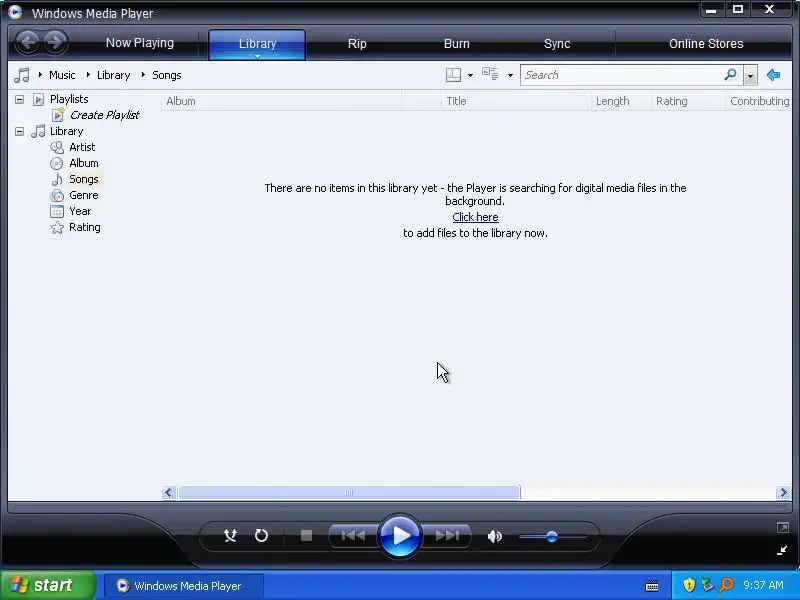Click the Windows Media Player title bar icon
The width and height of the screenshot is (800, 600).
(x=15, y=12)
